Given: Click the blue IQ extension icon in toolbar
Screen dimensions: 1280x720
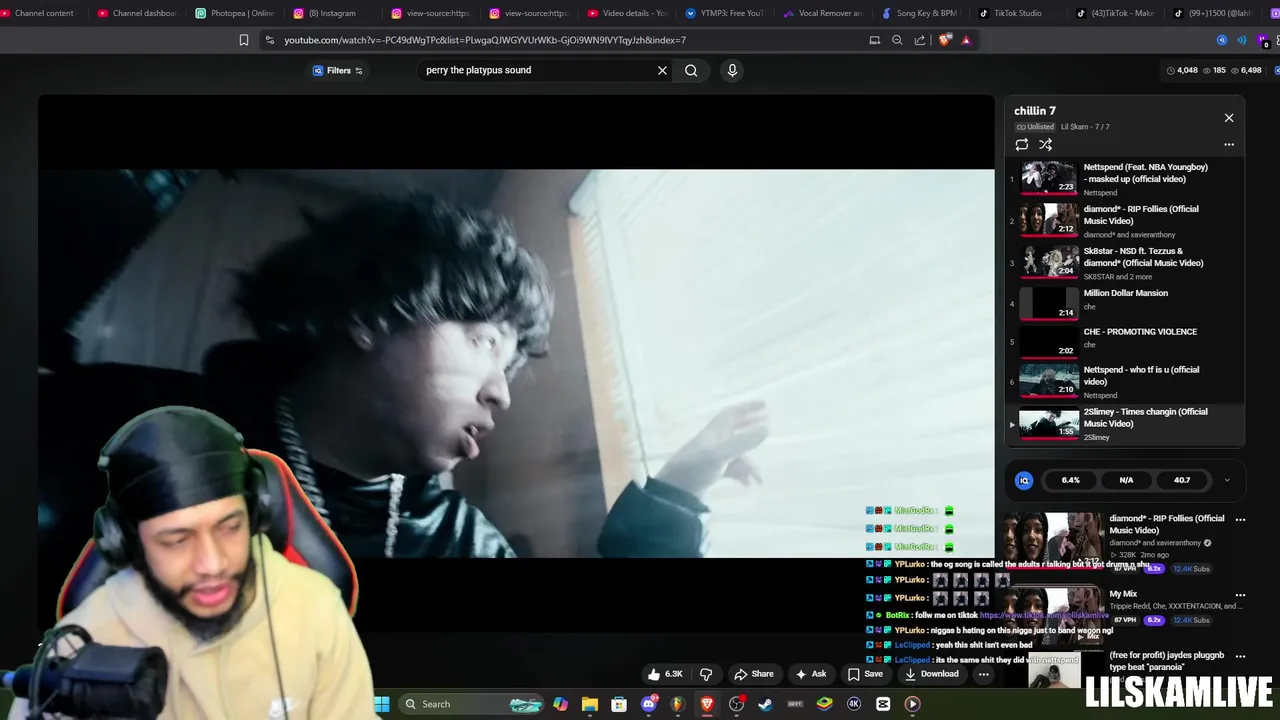Looking at the screenshot, I should tap(1221, 40).
